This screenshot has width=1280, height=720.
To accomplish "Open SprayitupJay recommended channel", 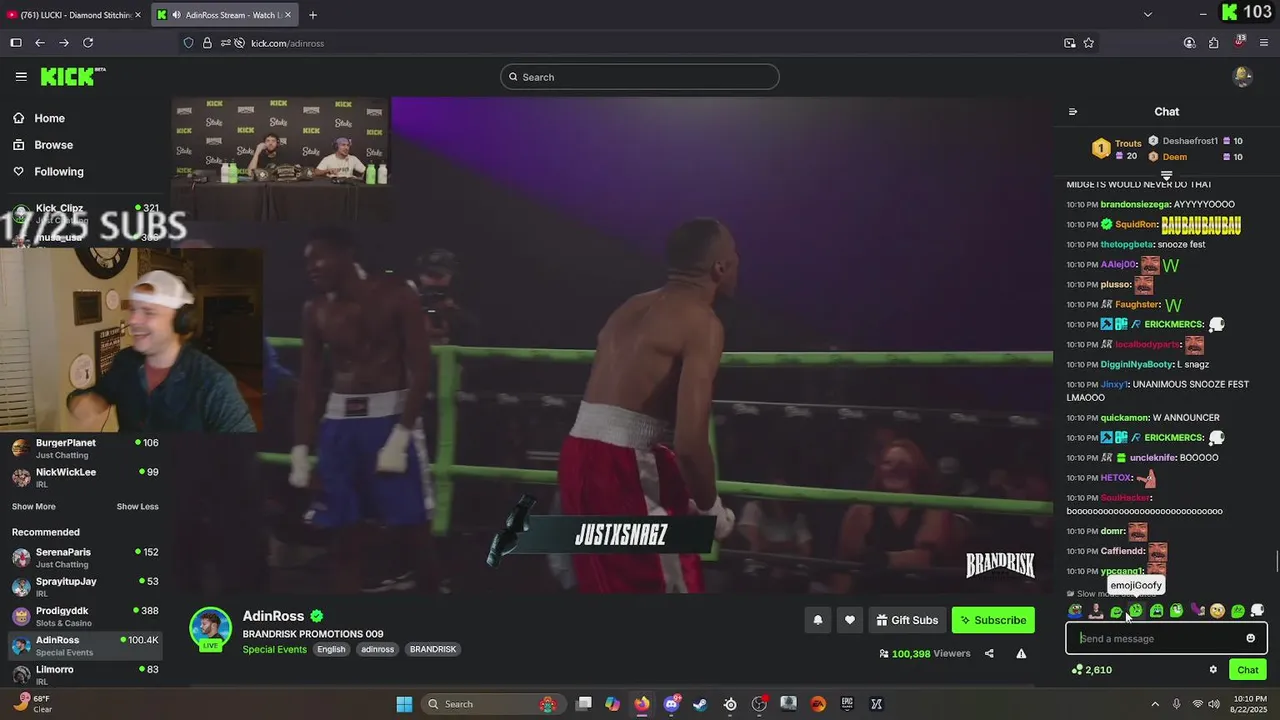I will (x=85, y=587).
